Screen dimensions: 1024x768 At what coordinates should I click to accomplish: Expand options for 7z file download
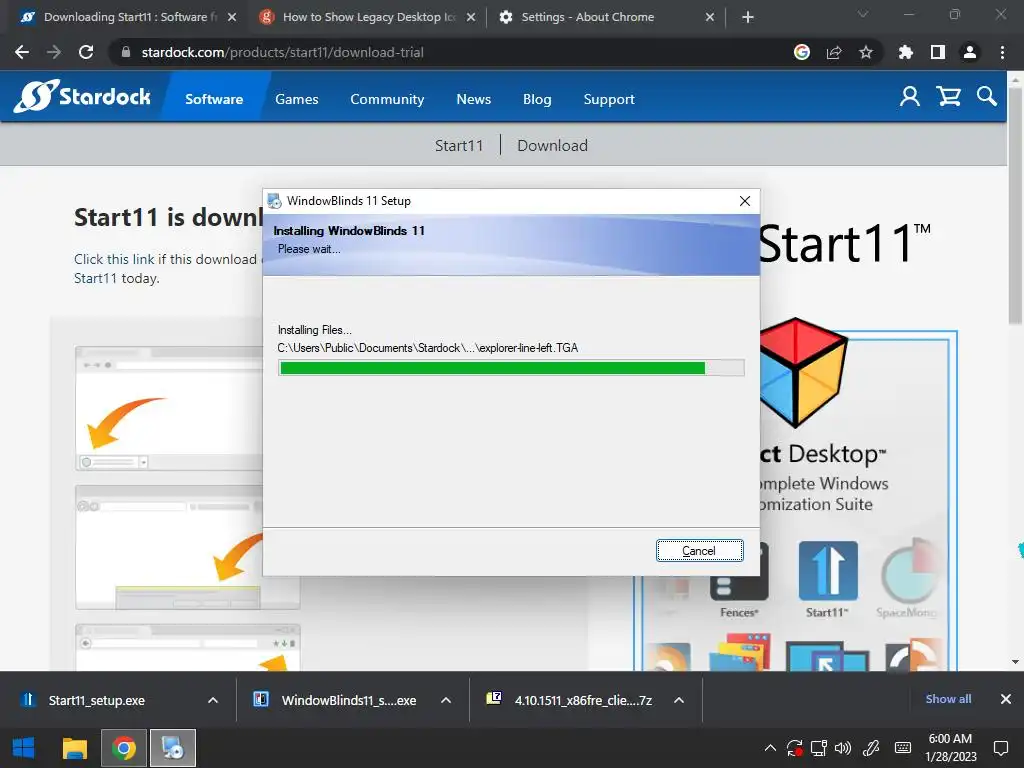point(679,700)
